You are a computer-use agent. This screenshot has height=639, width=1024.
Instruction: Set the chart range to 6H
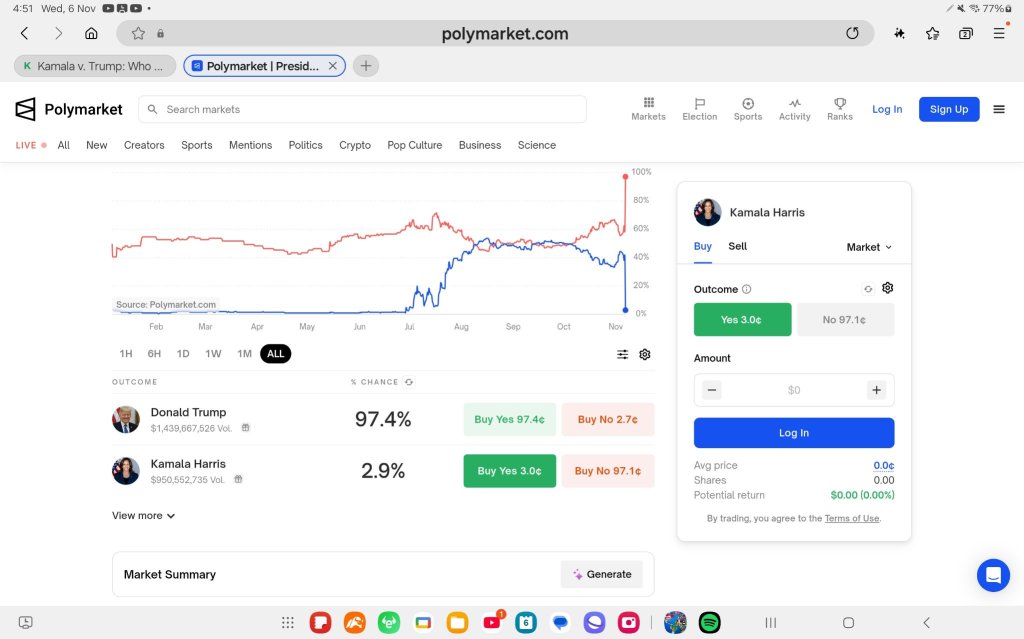click(x=154, y=353)
